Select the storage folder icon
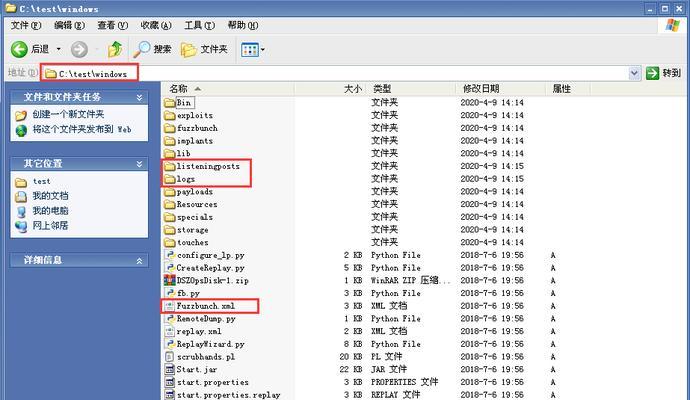Viewport: 690px width, 400px height. click(x=169, y=230)
